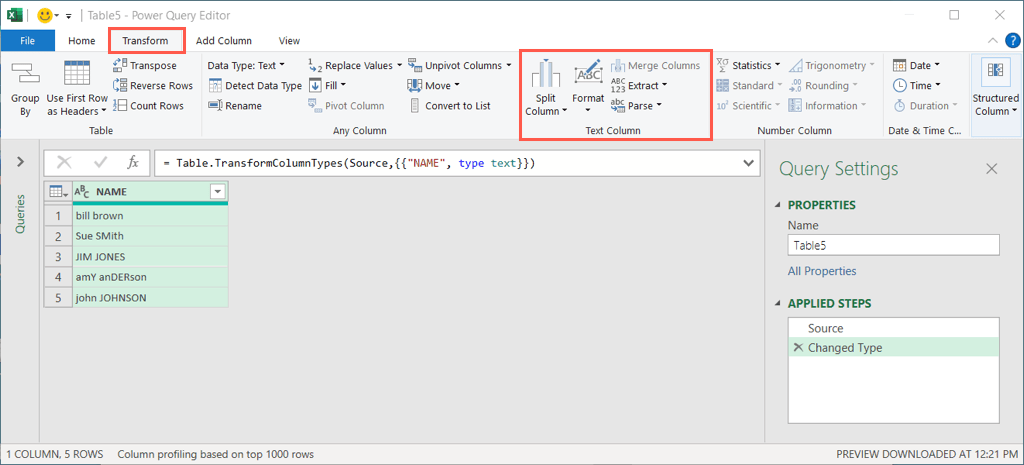Image resolution: width=1024 pixels, height=465 pixels.
Task: Click Detect Data Type
Action: (x=255, y=86)
